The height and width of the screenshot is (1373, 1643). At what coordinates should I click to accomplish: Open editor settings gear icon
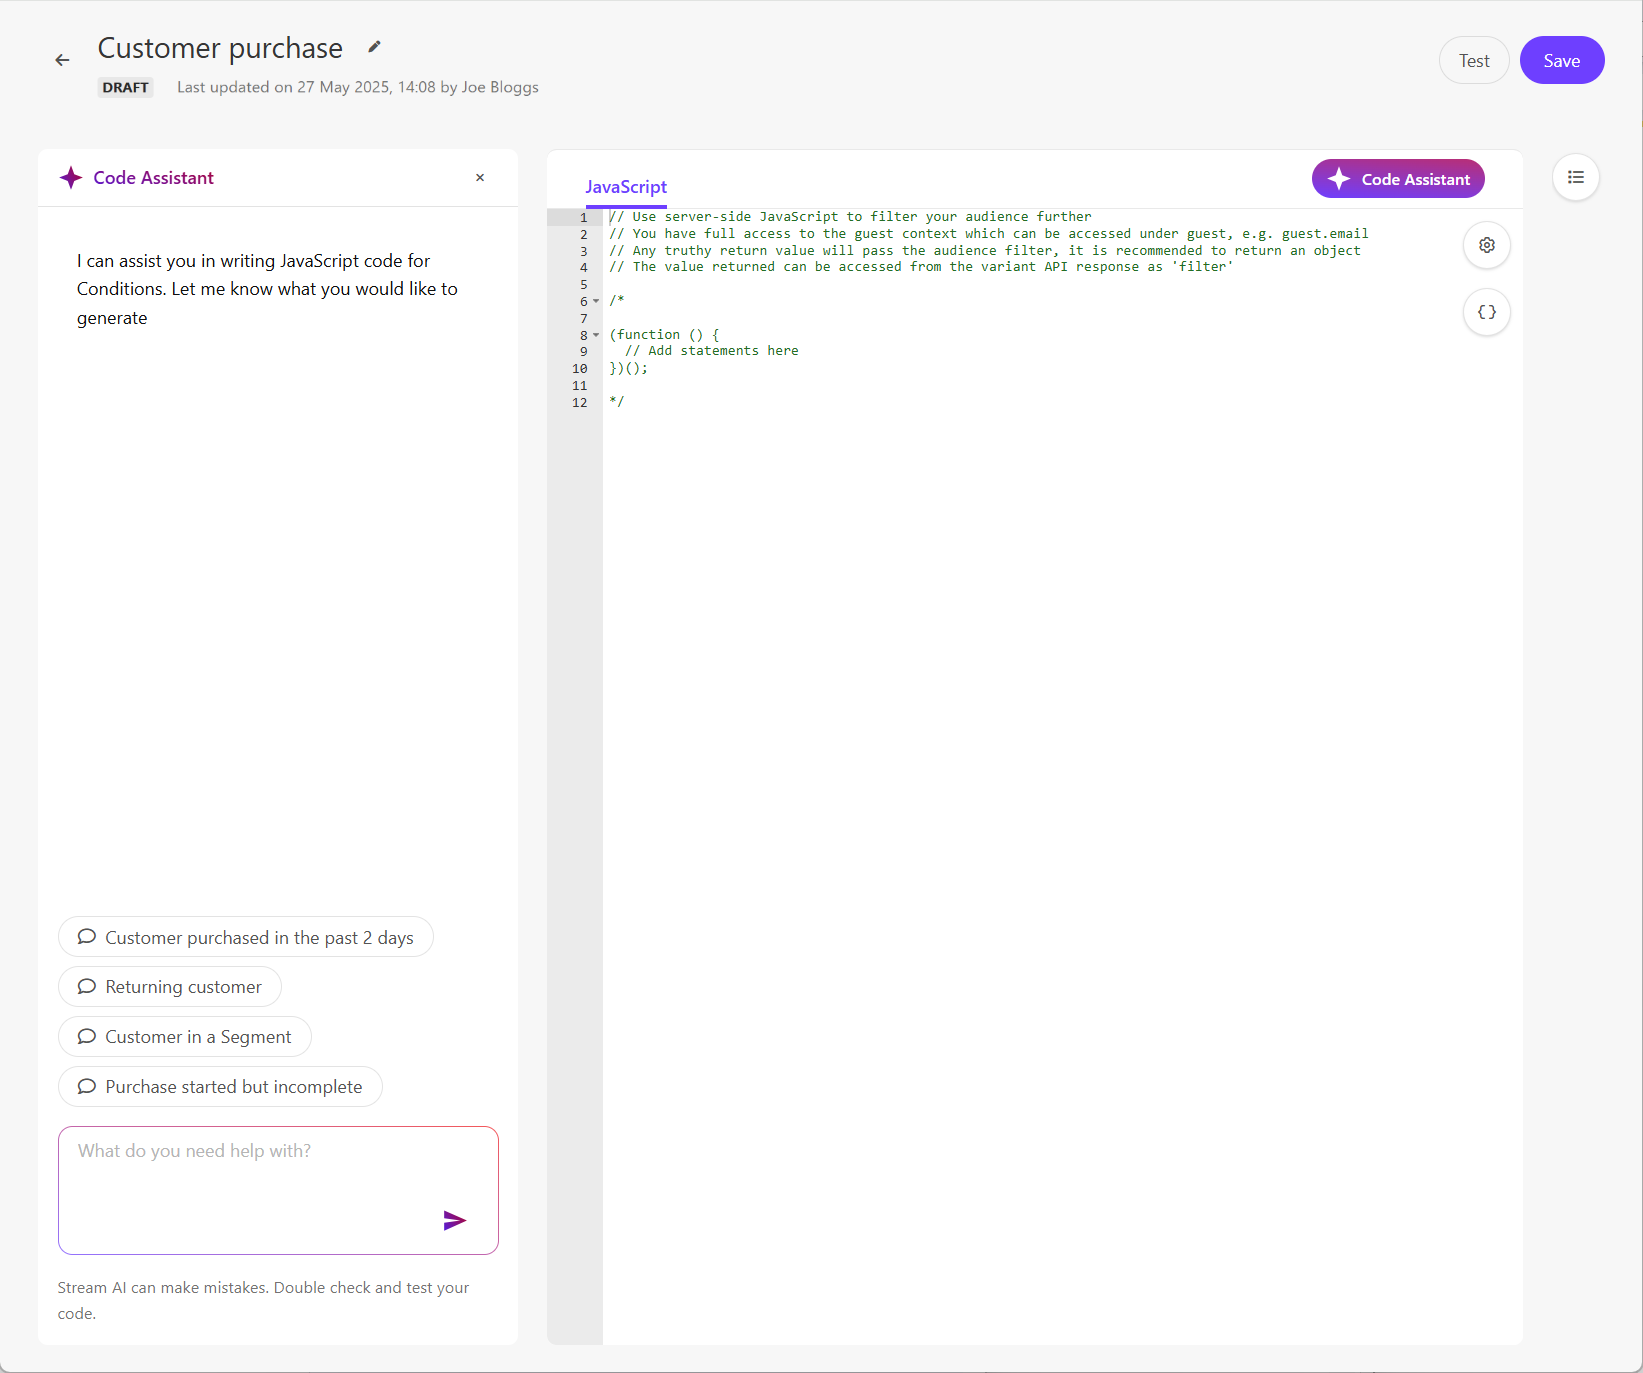[x=1487, y=245]
